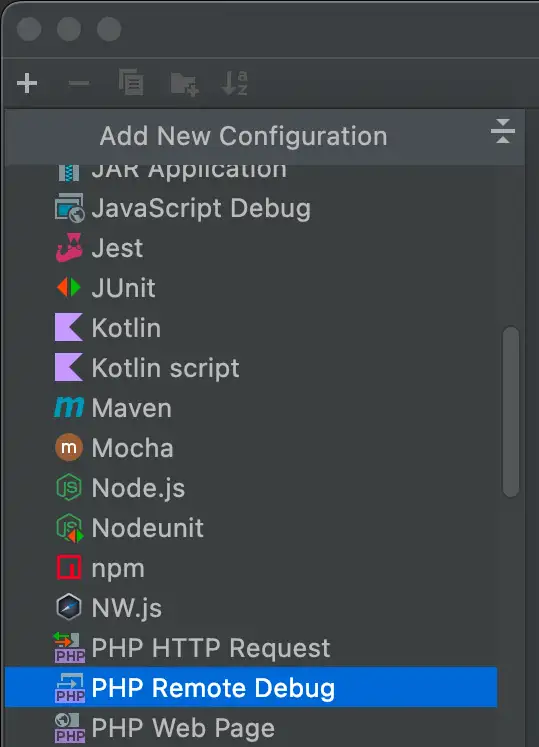Pick Kotlin from the list
Screen dimensions: 539x747
coord(251,328)
